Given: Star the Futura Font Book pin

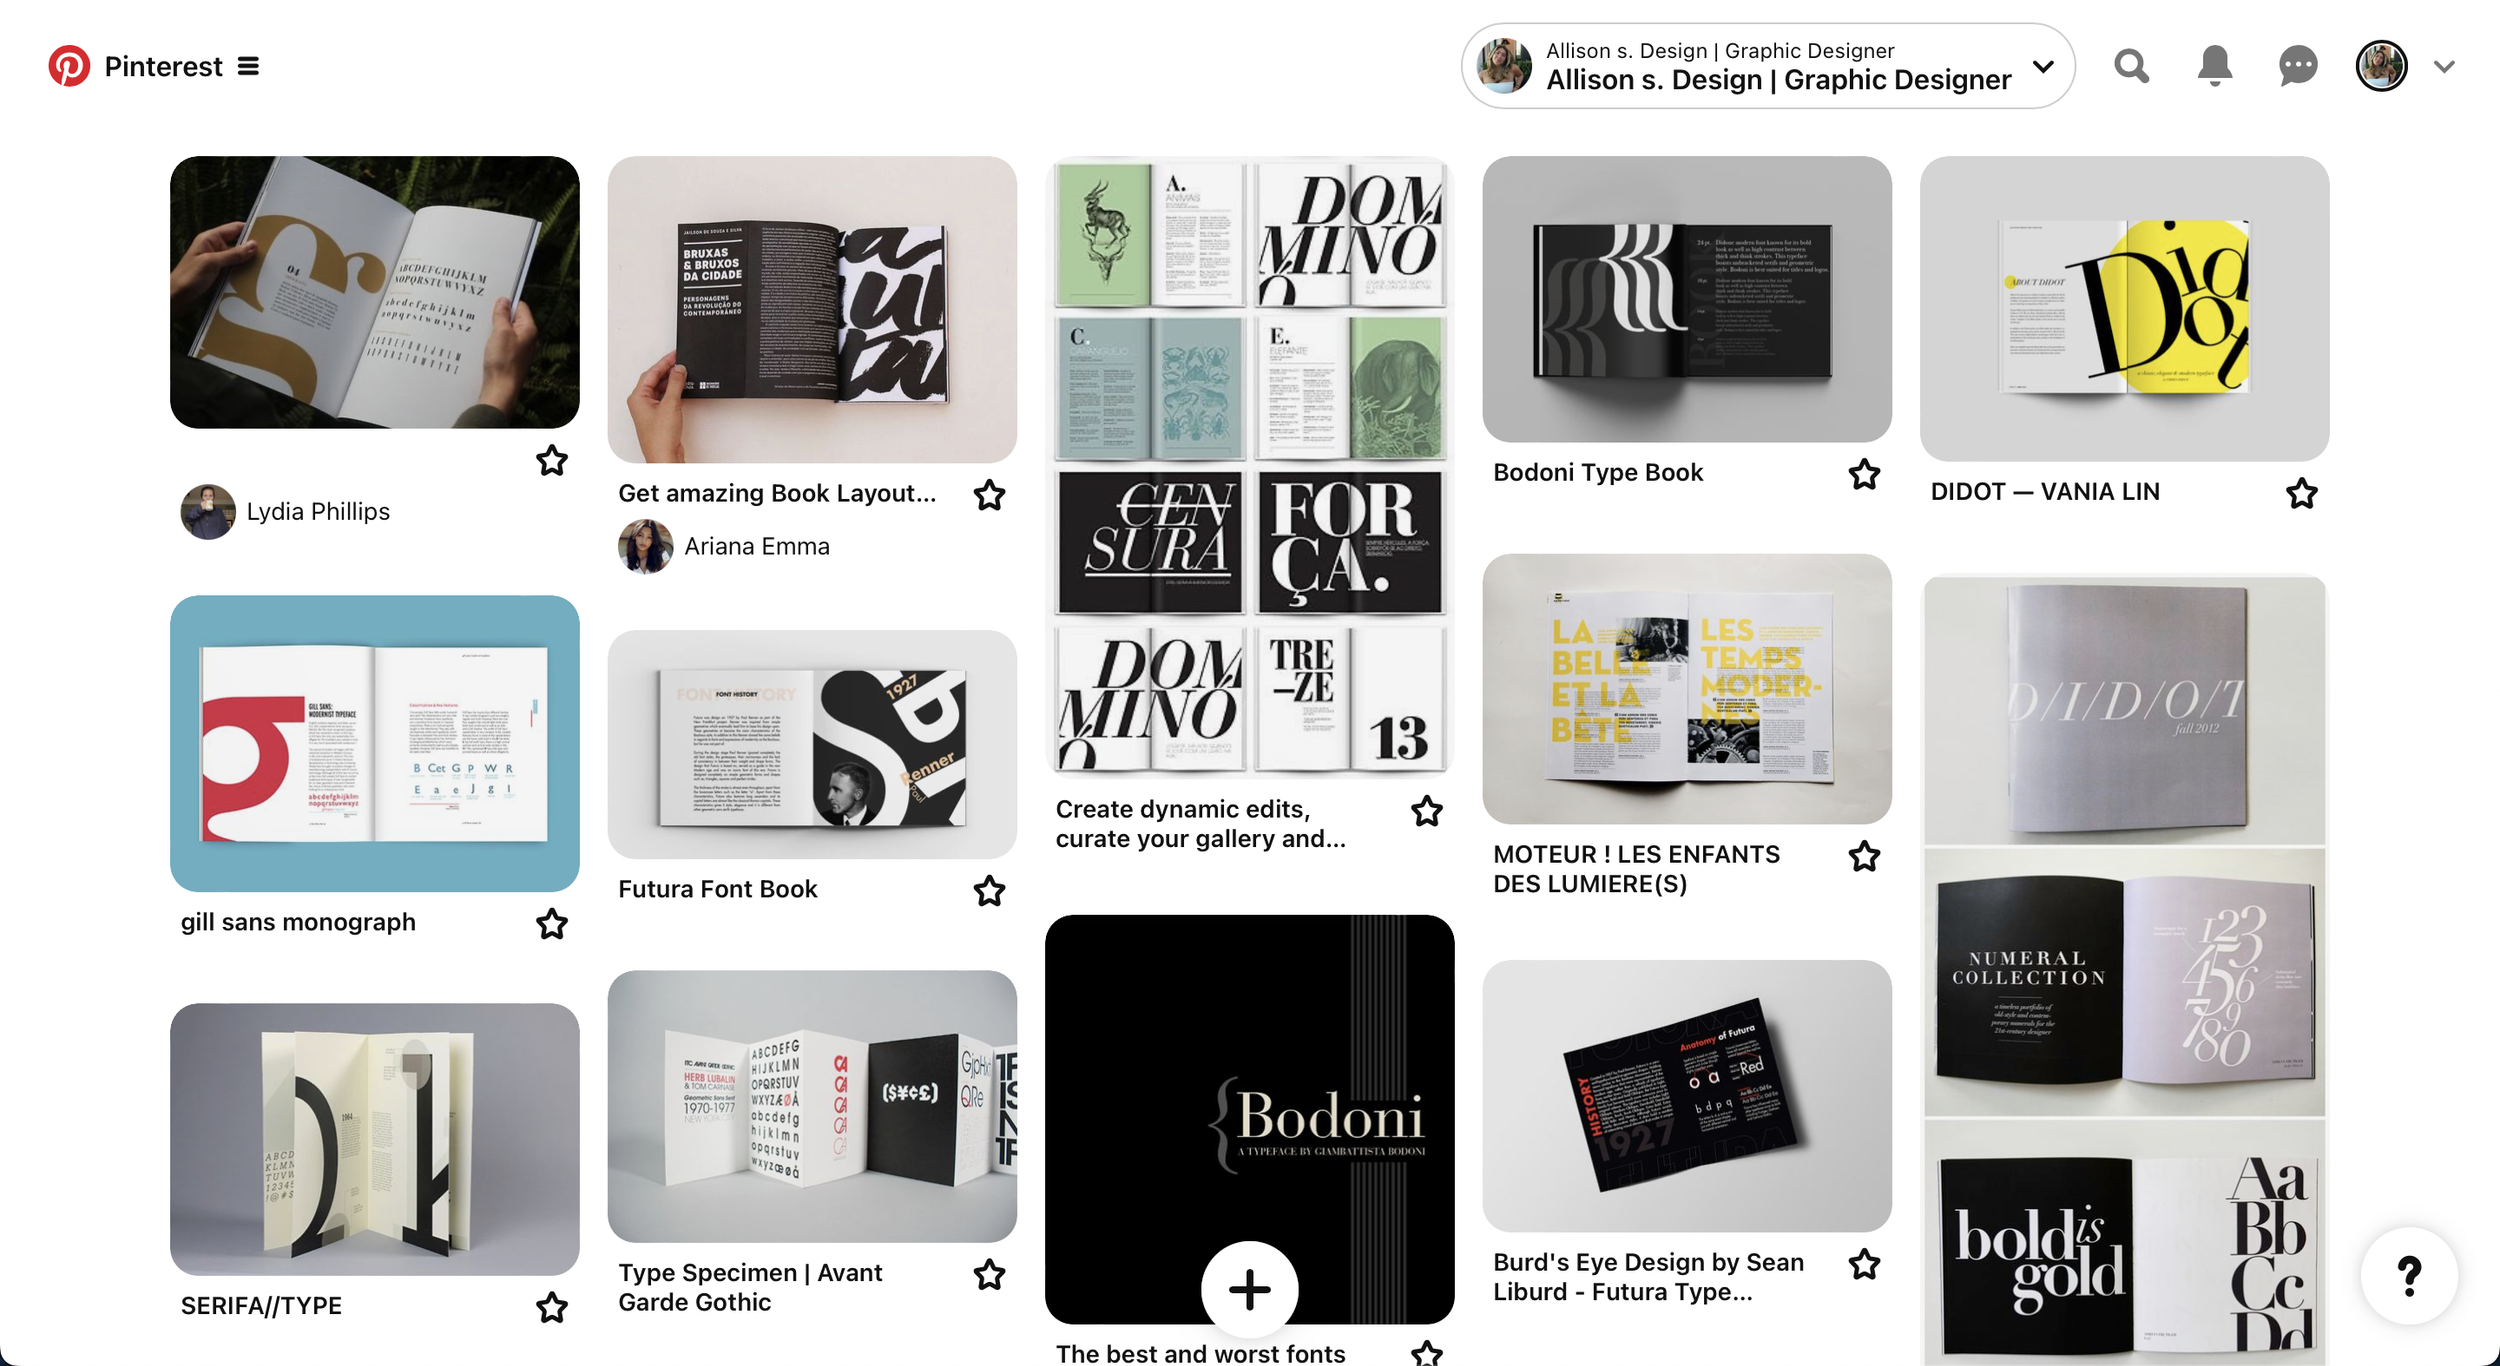Looking at the screenshot, I should (989, 890).
